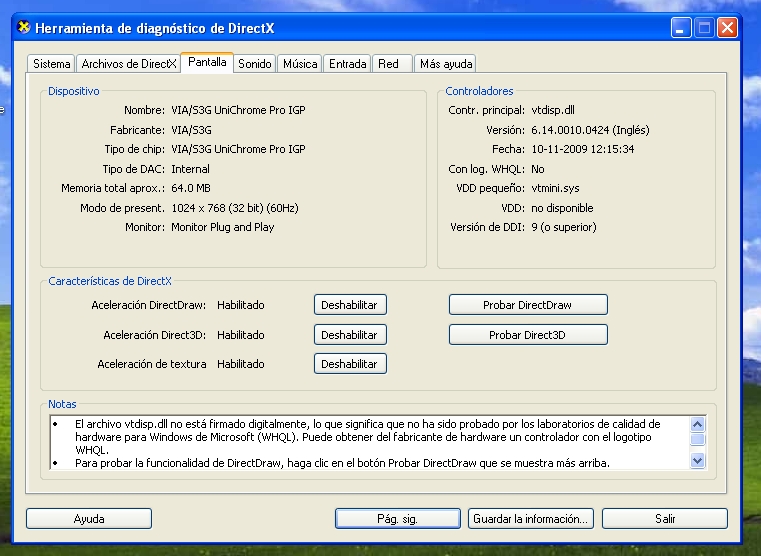
Task: Click the Características de DirectX group label
Action: point(110,281)
